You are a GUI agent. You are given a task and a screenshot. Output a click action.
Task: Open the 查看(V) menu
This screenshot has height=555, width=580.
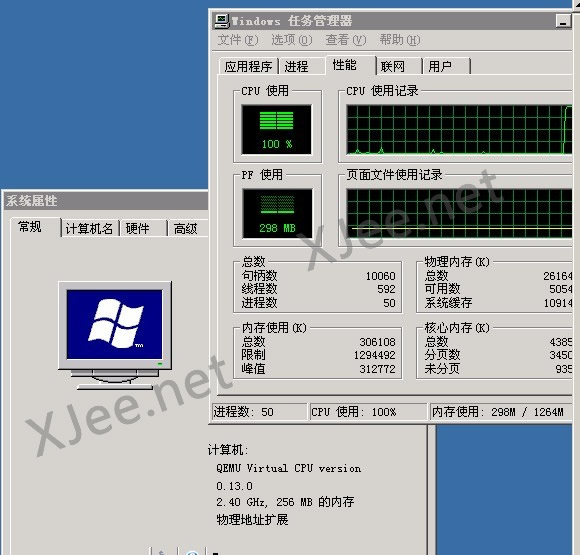click(x=345, y=40)
